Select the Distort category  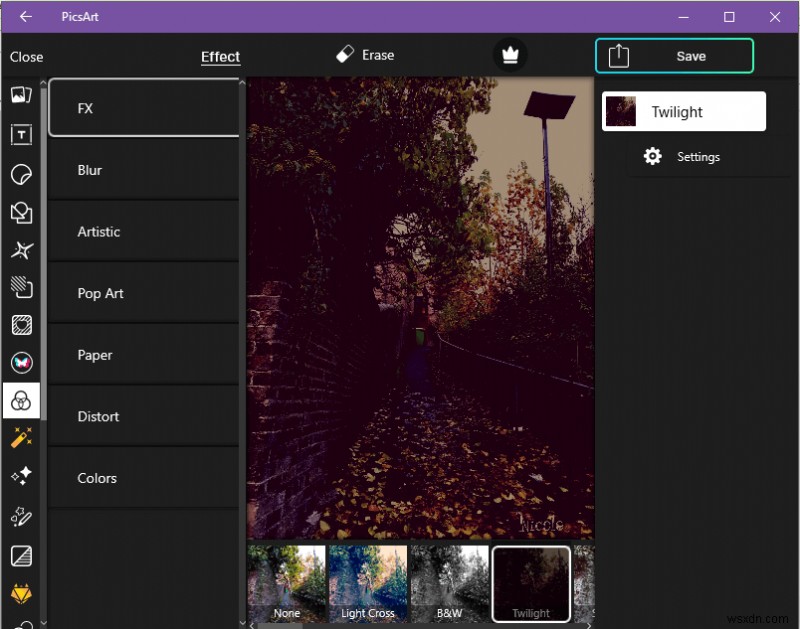[143, 416]
